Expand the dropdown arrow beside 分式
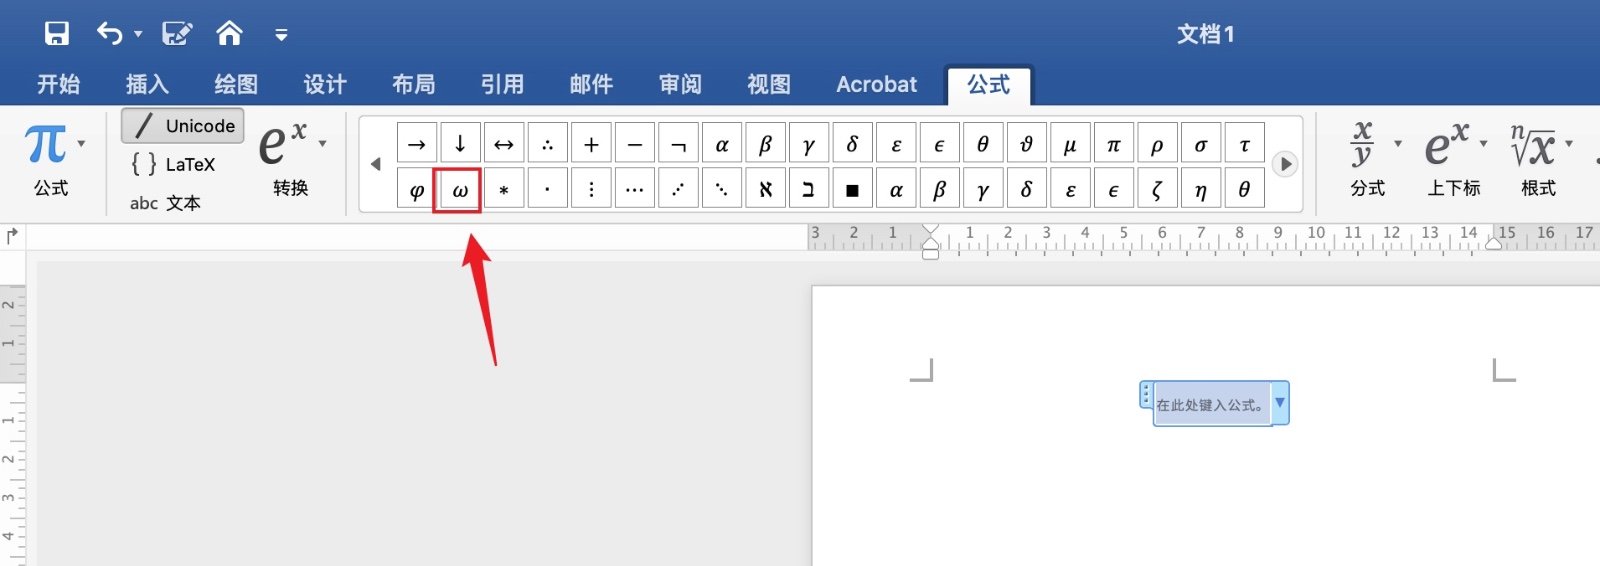 [x=1398, y=144]
